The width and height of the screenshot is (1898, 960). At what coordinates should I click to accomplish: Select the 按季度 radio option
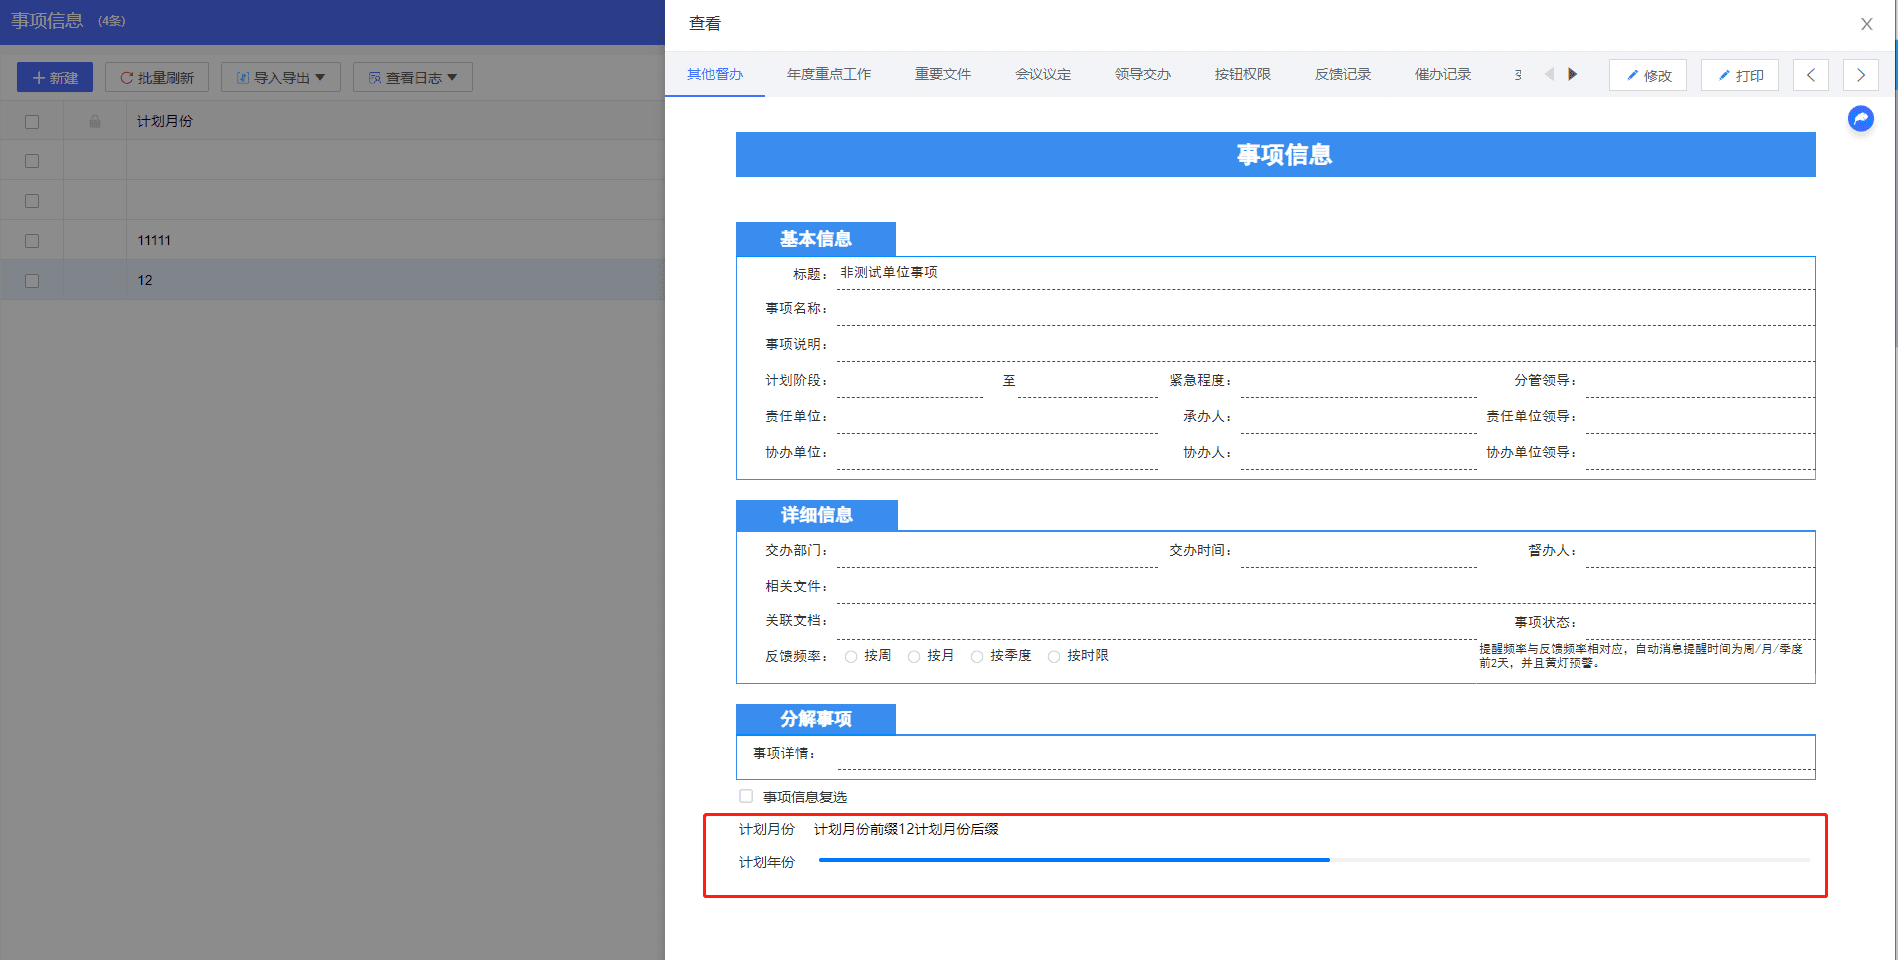[x=977, y=656]
